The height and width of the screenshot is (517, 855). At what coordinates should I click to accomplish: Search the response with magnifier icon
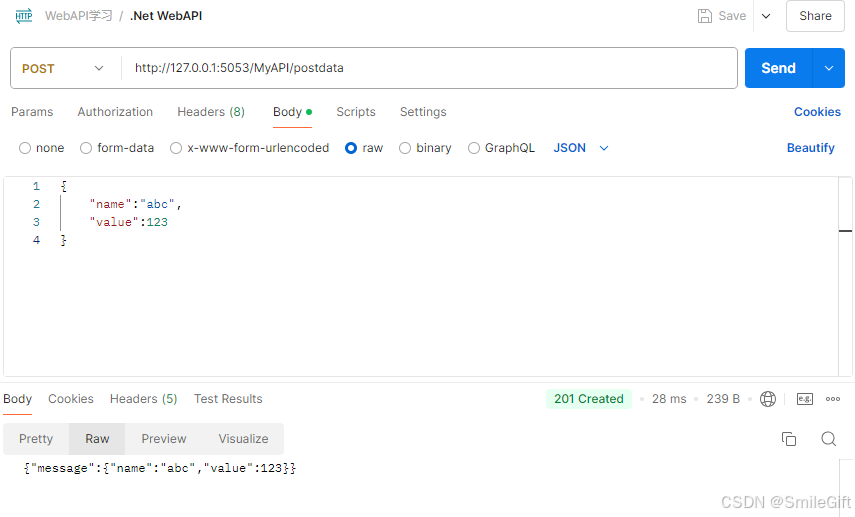point(828,439)
